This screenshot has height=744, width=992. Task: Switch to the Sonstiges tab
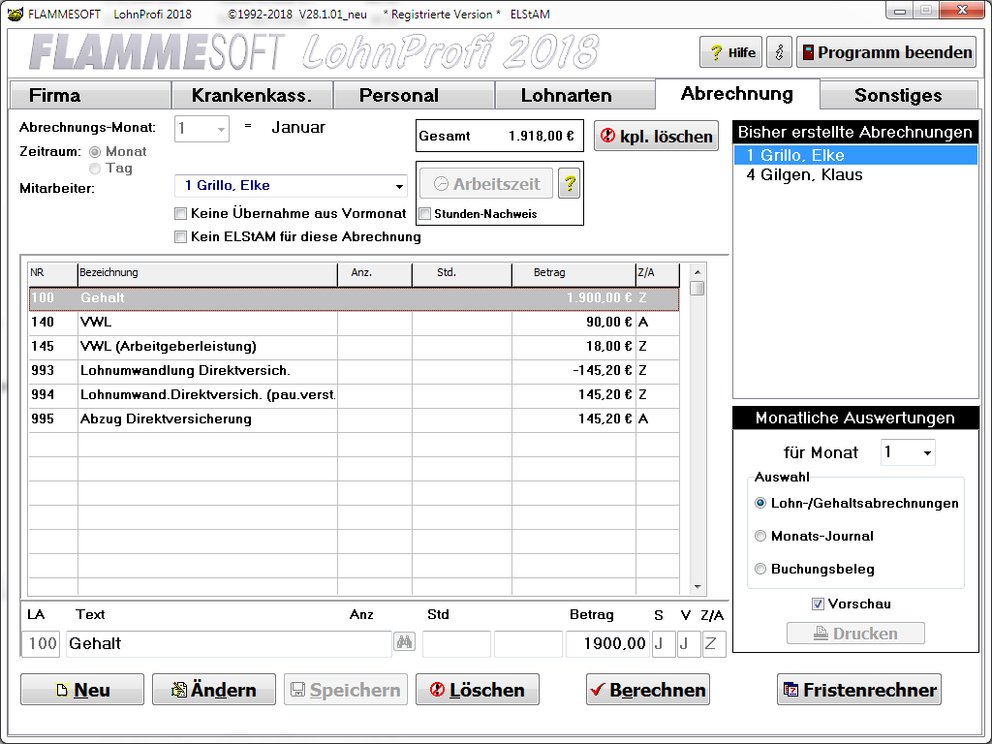tap(898, 96)
